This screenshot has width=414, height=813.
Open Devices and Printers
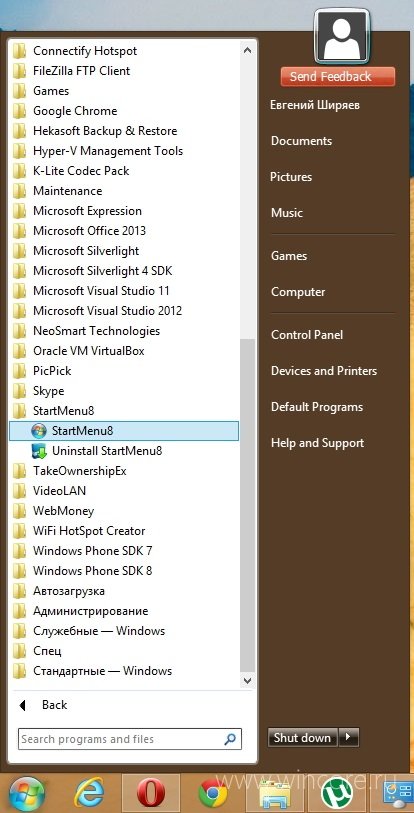click(324, 371)
